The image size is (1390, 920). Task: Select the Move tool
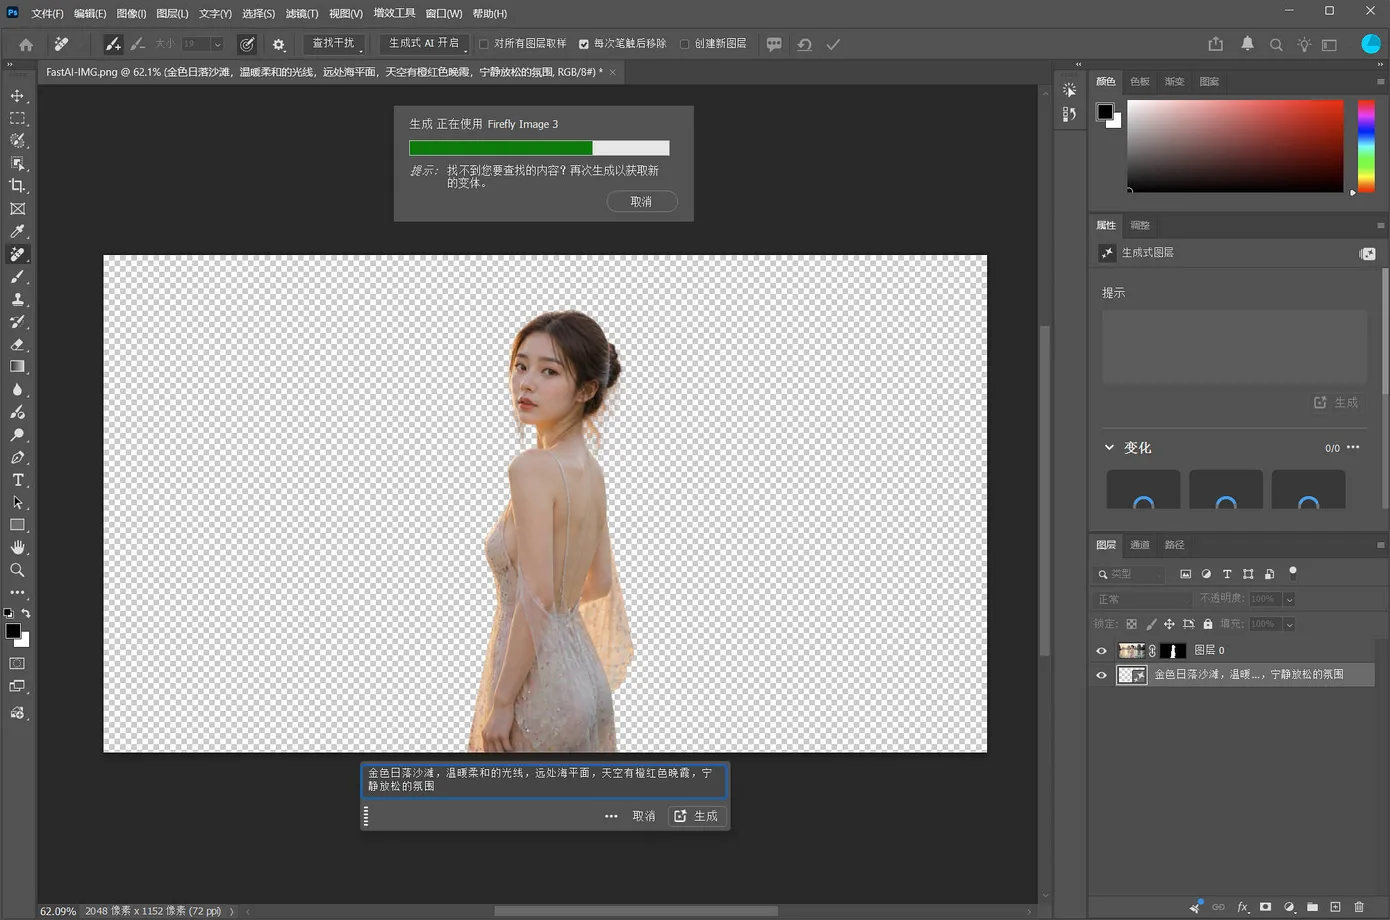pyautogui.click(x=17, y=96)
